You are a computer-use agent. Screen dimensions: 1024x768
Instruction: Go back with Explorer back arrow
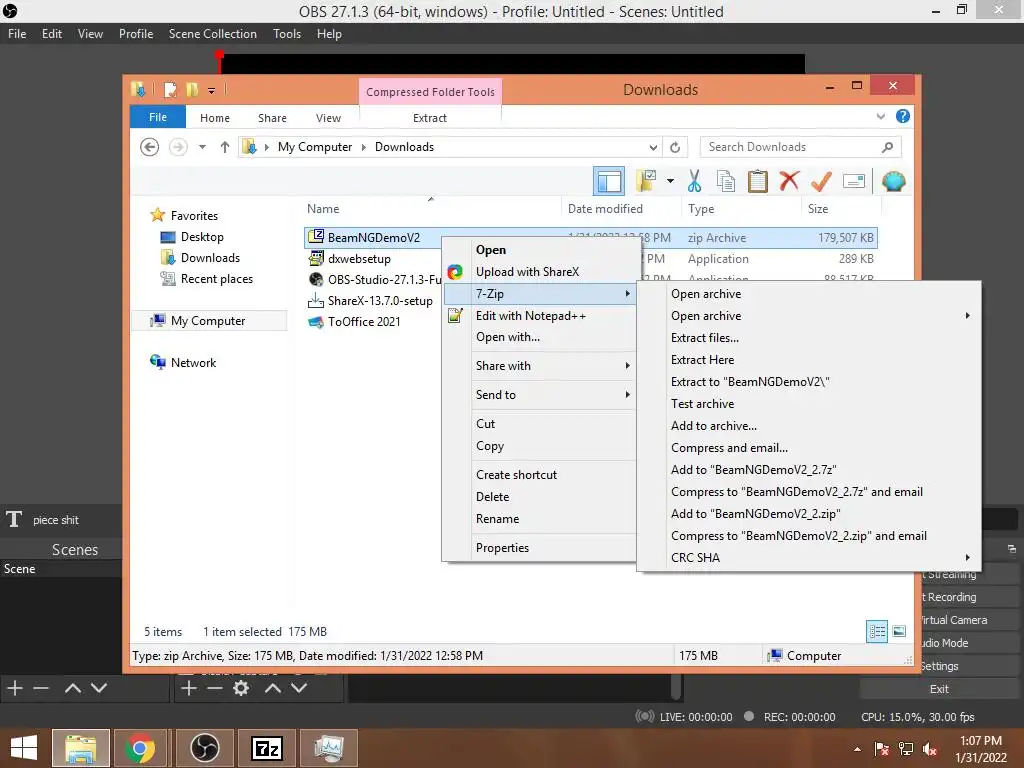(150, 147)
